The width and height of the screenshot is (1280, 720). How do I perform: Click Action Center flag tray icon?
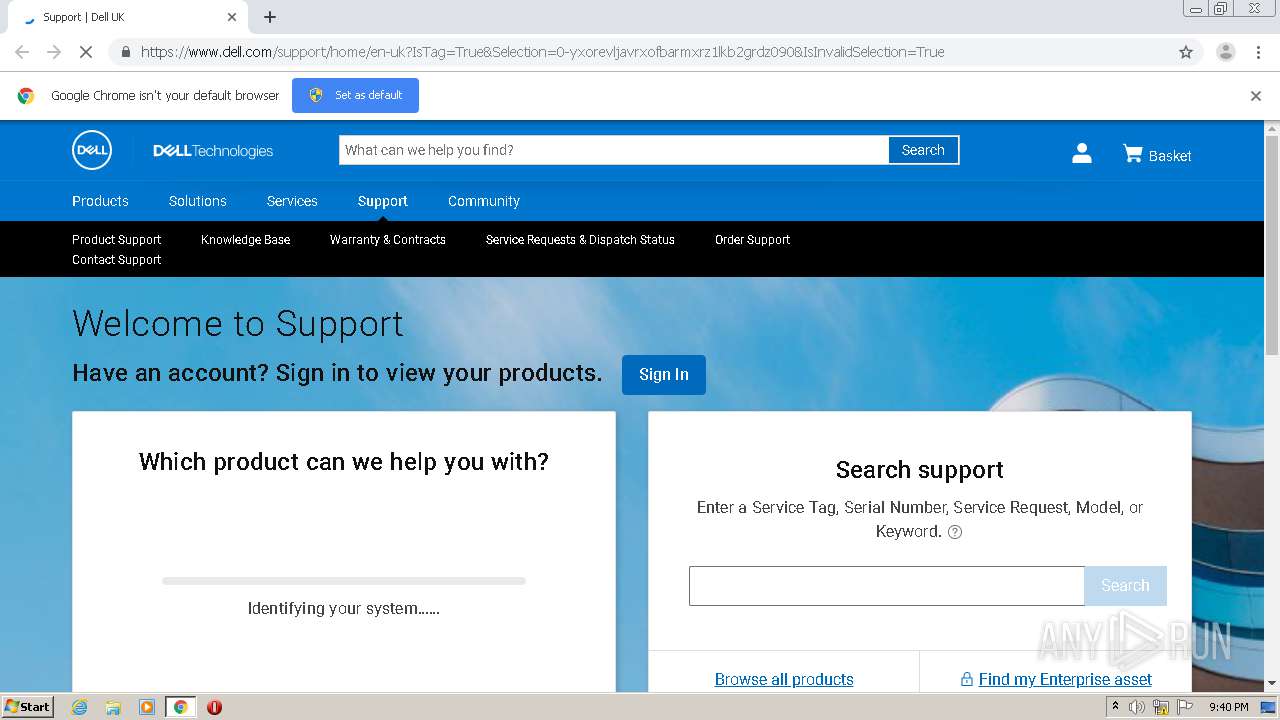(1185, 707)
